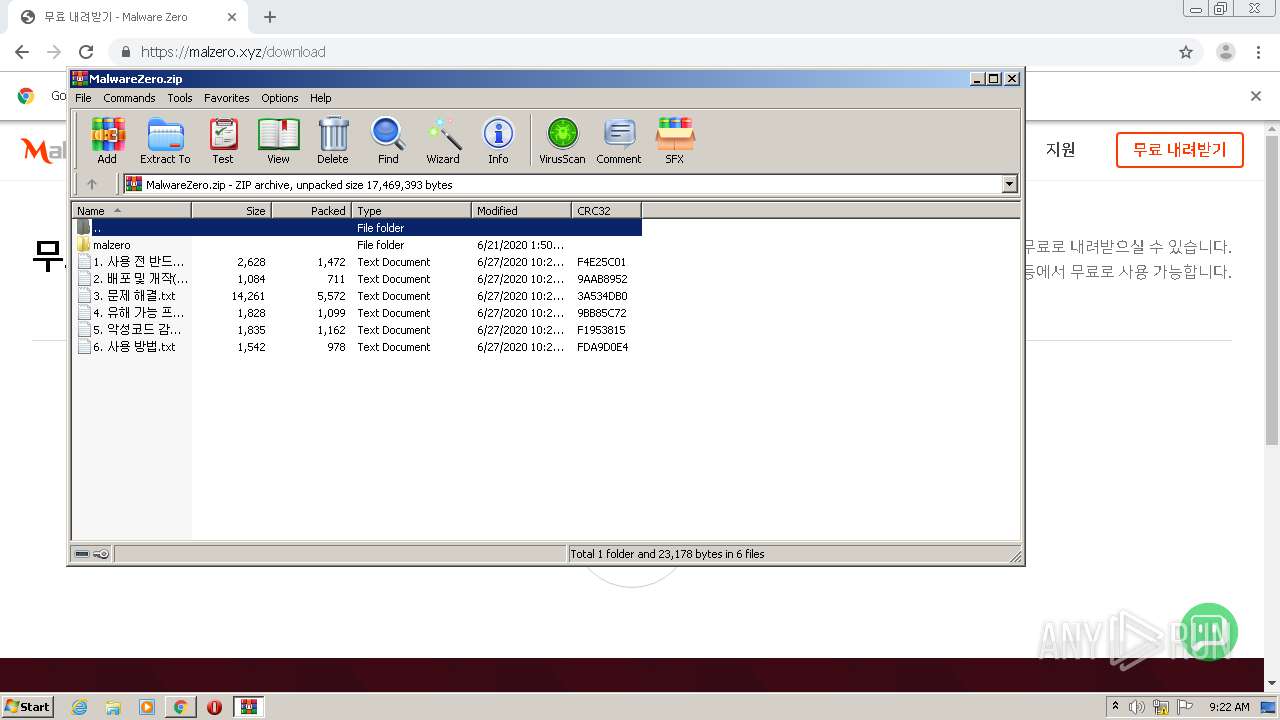
Task: Click the SFX toolbar icon
Action: point(675,140)
